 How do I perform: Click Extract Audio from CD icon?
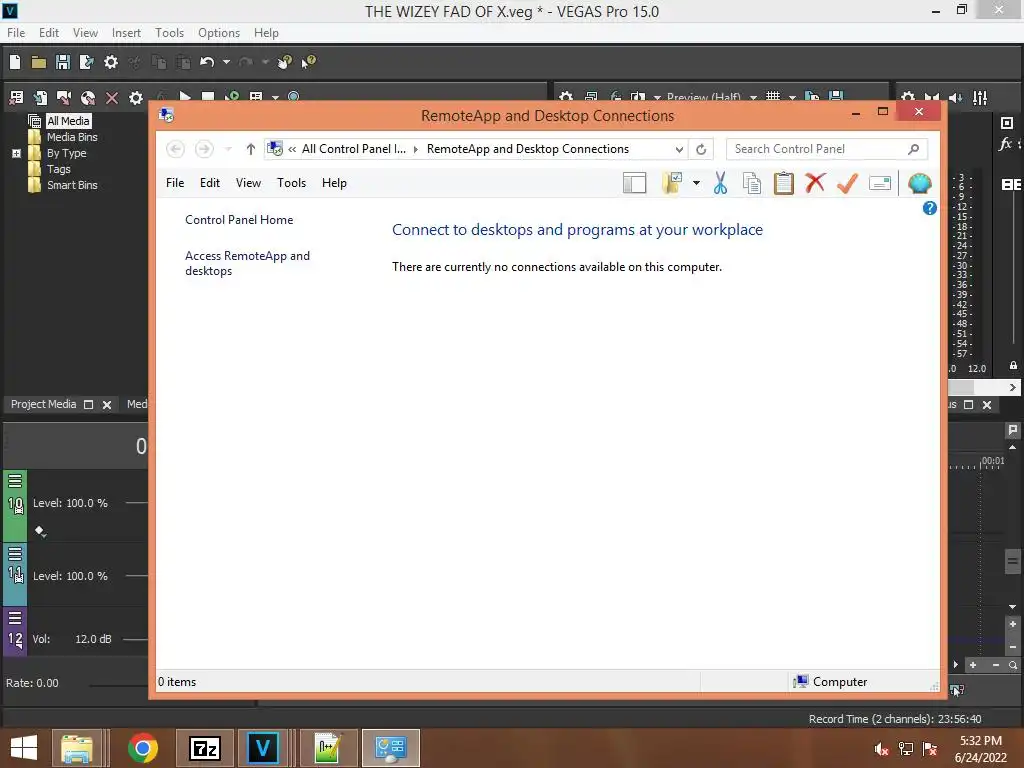pos(88,98)
